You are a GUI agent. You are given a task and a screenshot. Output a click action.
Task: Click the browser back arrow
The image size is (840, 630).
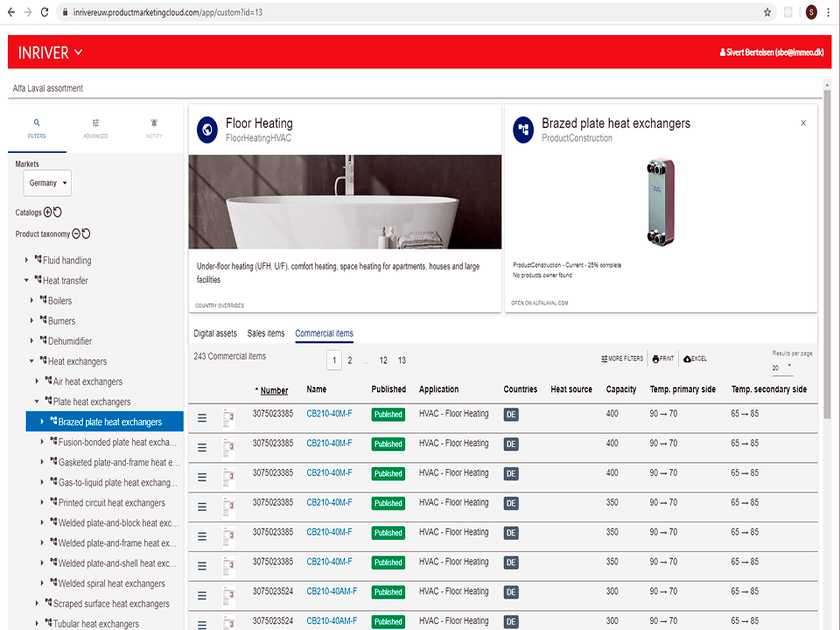11,12
